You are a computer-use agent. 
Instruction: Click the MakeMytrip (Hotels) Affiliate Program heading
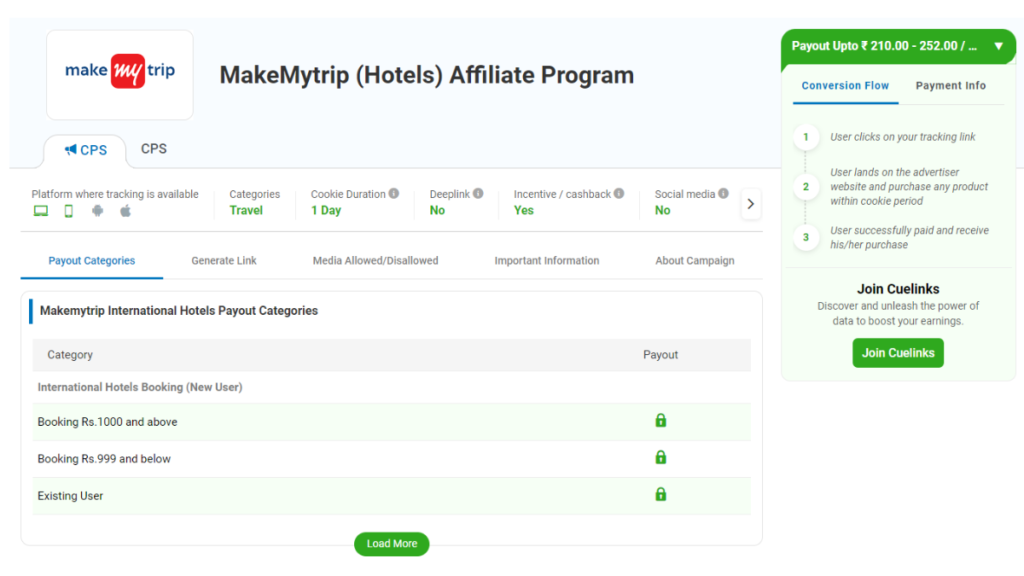coord(426,75)
